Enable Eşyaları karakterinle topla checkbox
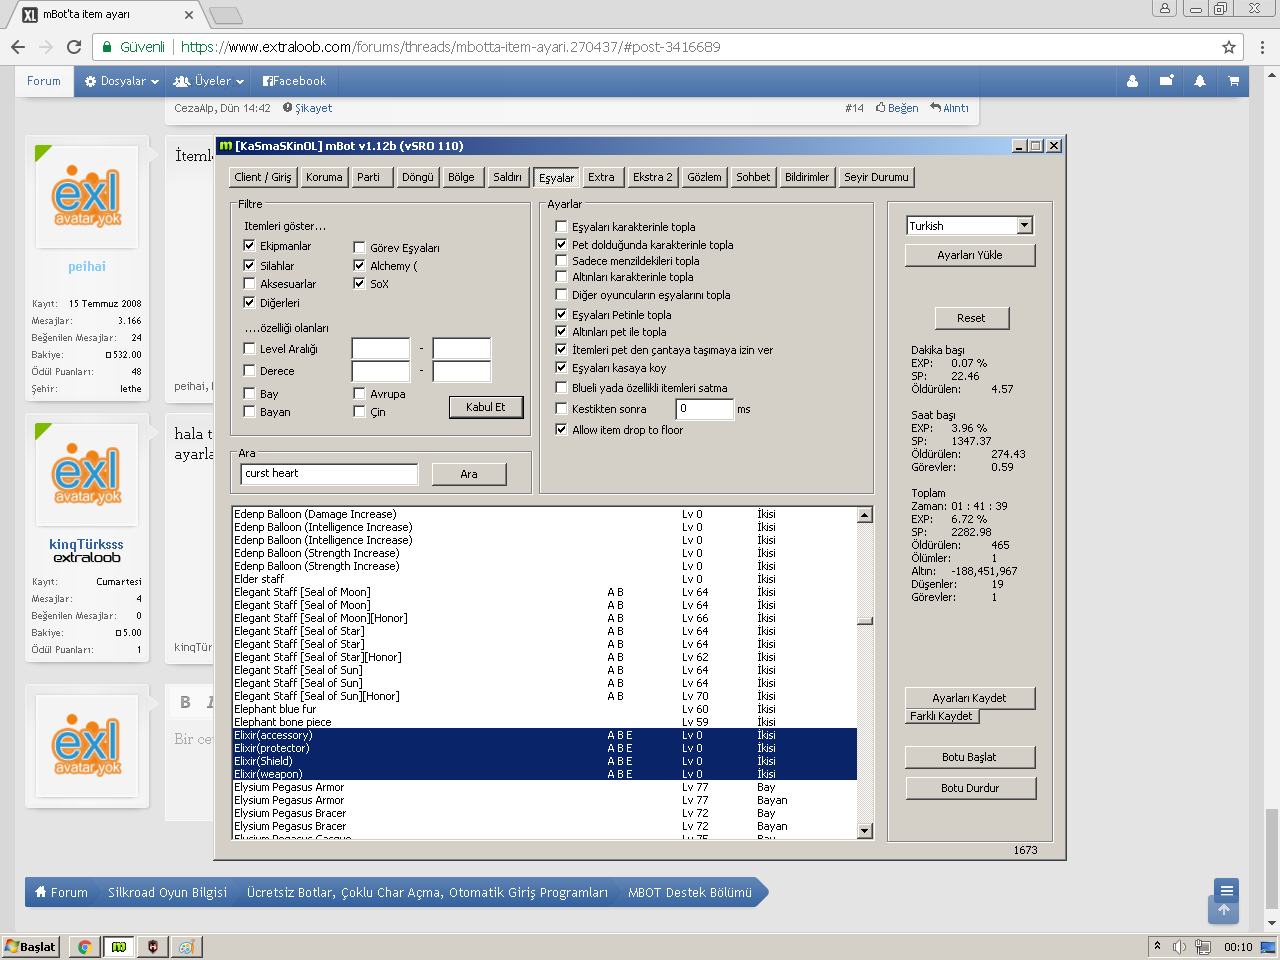1280x960 pixels. (561, 226)
